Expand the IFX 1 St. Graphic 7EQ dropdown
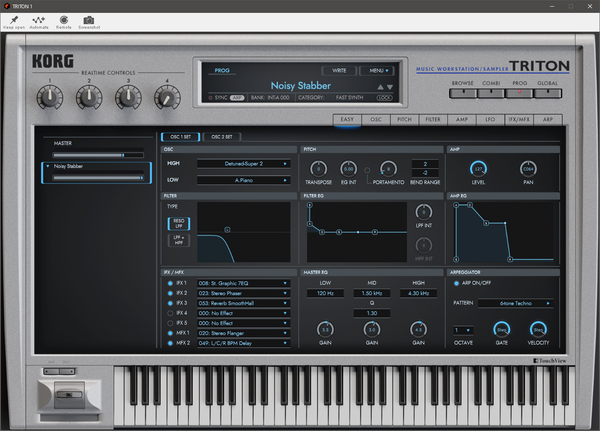This screenshot has height=431, width=600. (244, 283)
